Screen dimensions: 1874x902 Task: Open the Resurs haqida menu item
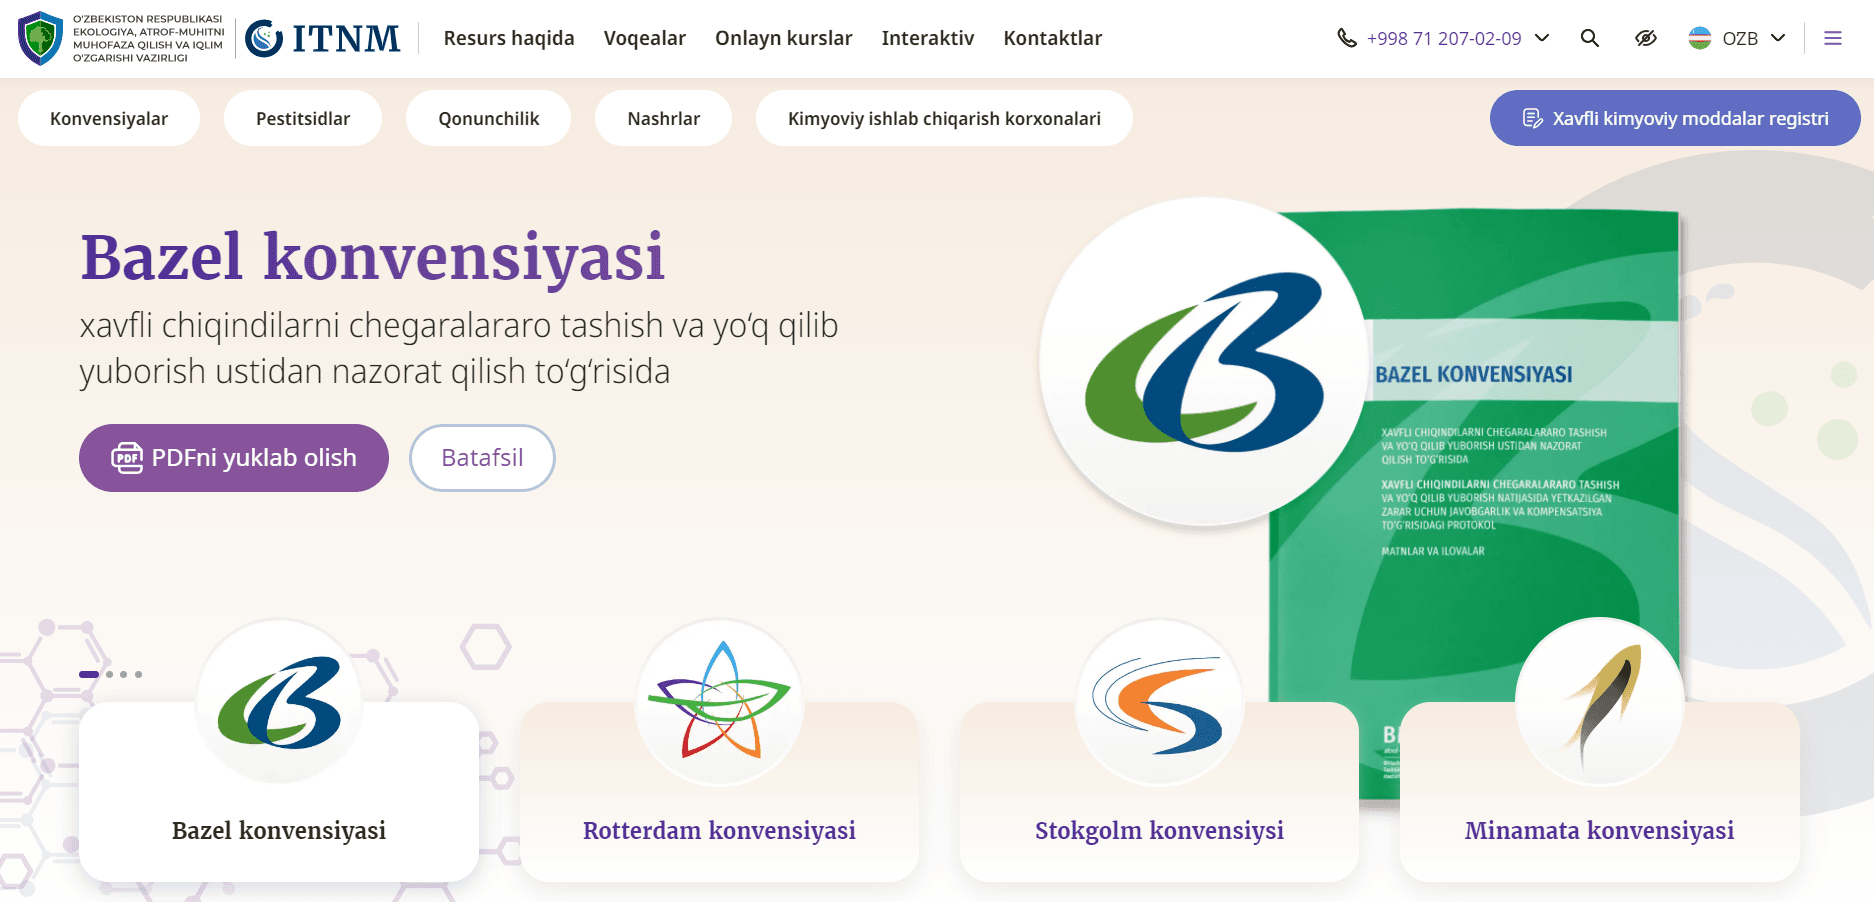tap(508, 38)
